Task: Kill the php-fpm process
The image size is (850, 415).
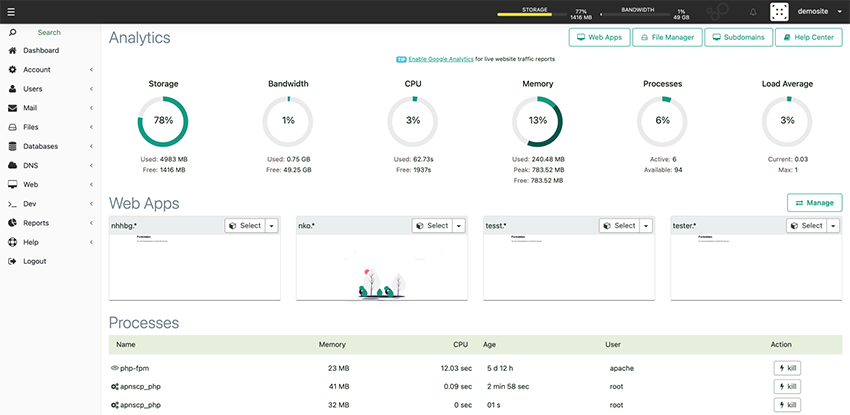Action: coord(787,368)
